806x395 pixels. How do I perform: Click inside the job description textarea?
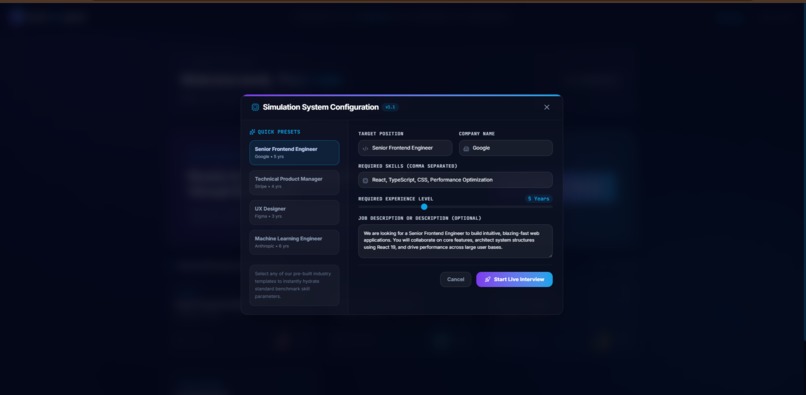click(x=455, y=241)
